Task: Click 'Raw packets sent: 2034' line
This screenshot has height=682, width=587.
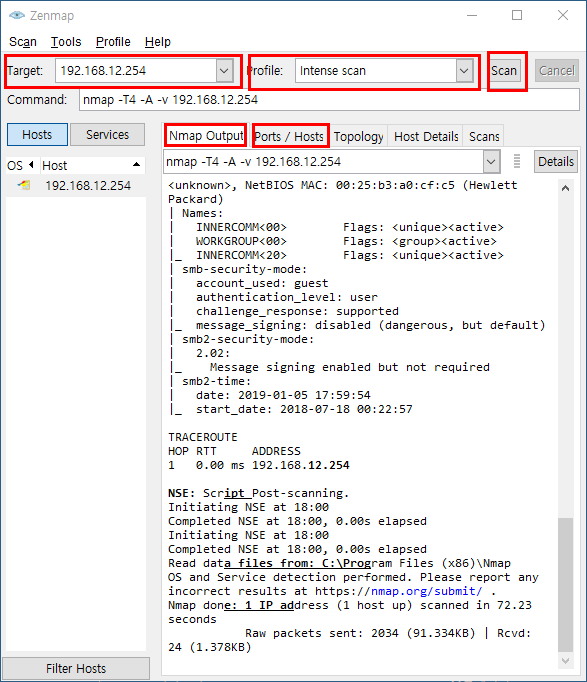Action: [322, 633]
